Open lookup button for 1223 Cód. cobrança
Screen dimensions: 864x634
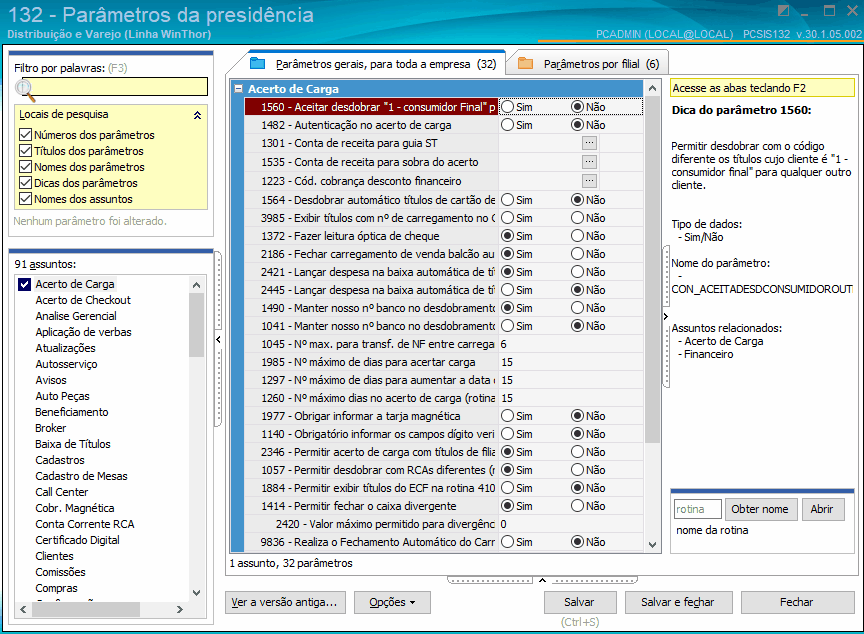[x=589, y=181]
